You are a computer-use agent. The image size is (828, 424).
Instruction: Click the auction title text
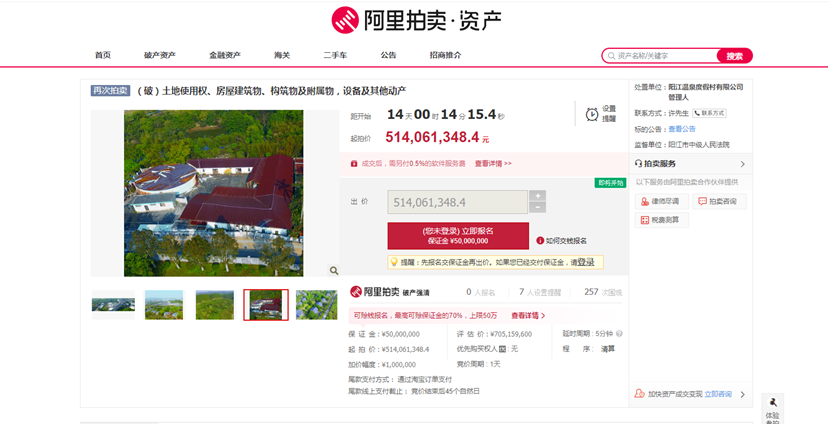pos(271,91)
